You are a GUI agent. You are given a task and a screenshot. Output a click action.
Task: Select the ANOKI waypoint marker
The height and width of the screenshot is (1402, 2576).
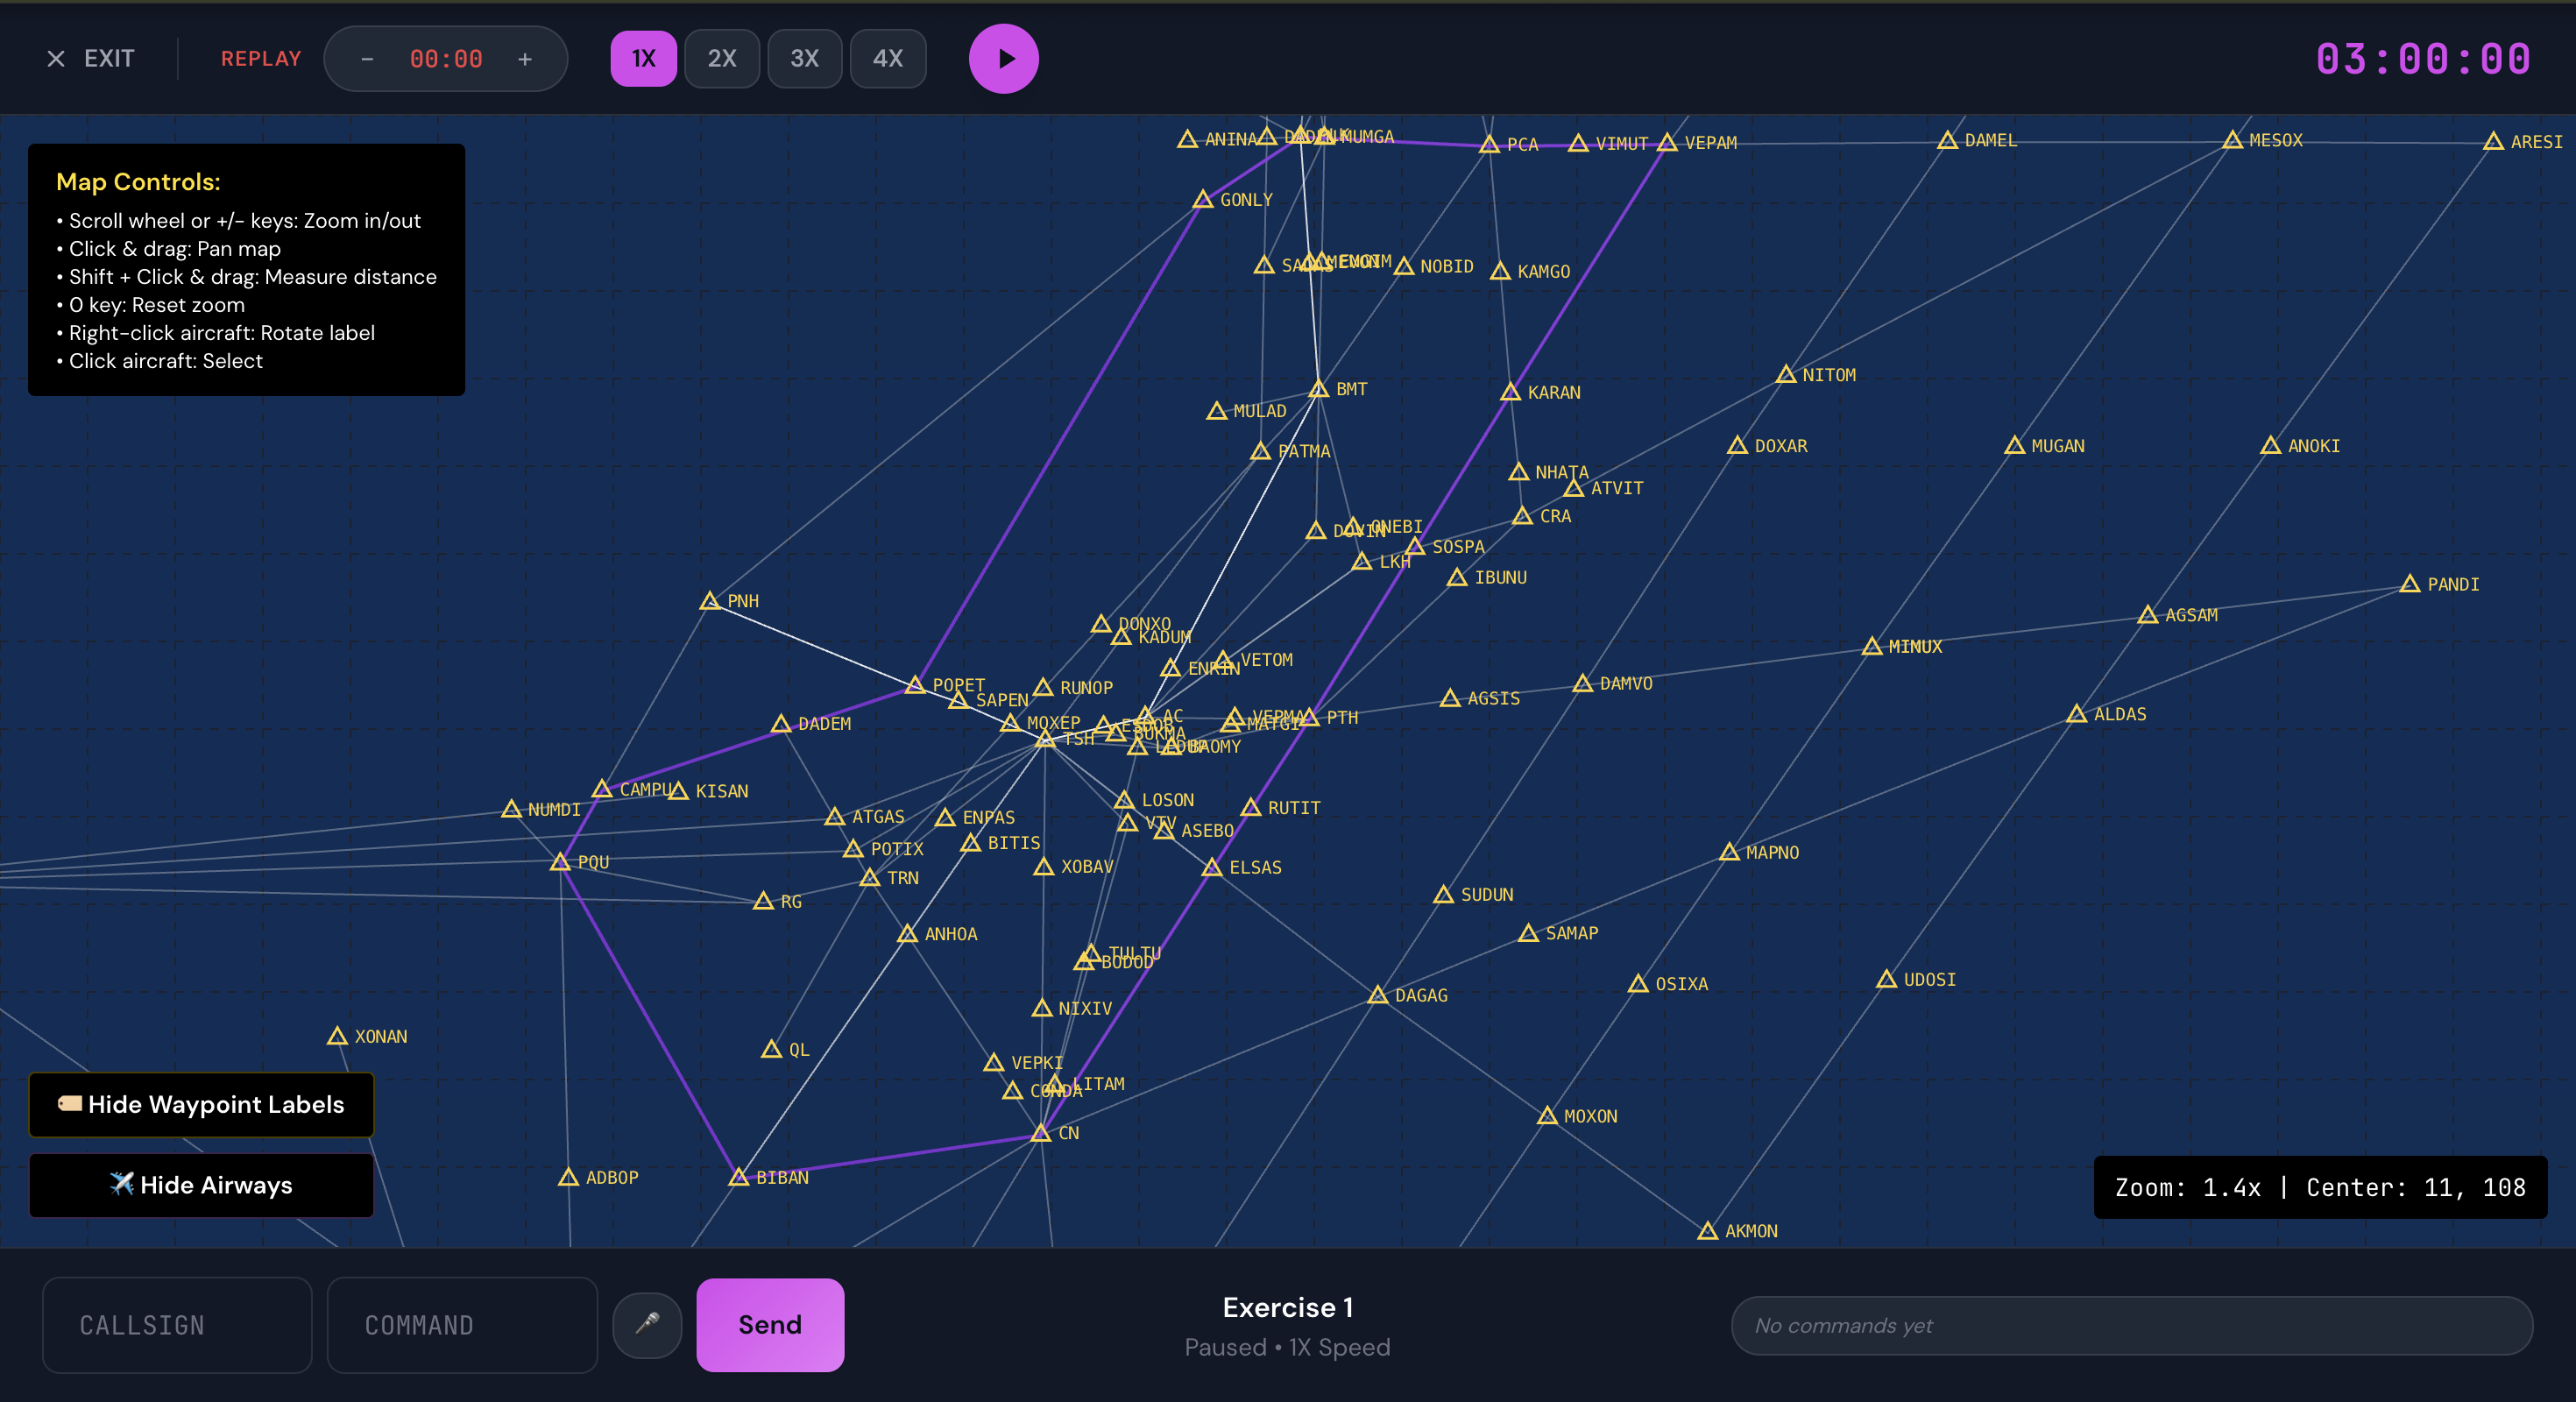coord(2271,446)
